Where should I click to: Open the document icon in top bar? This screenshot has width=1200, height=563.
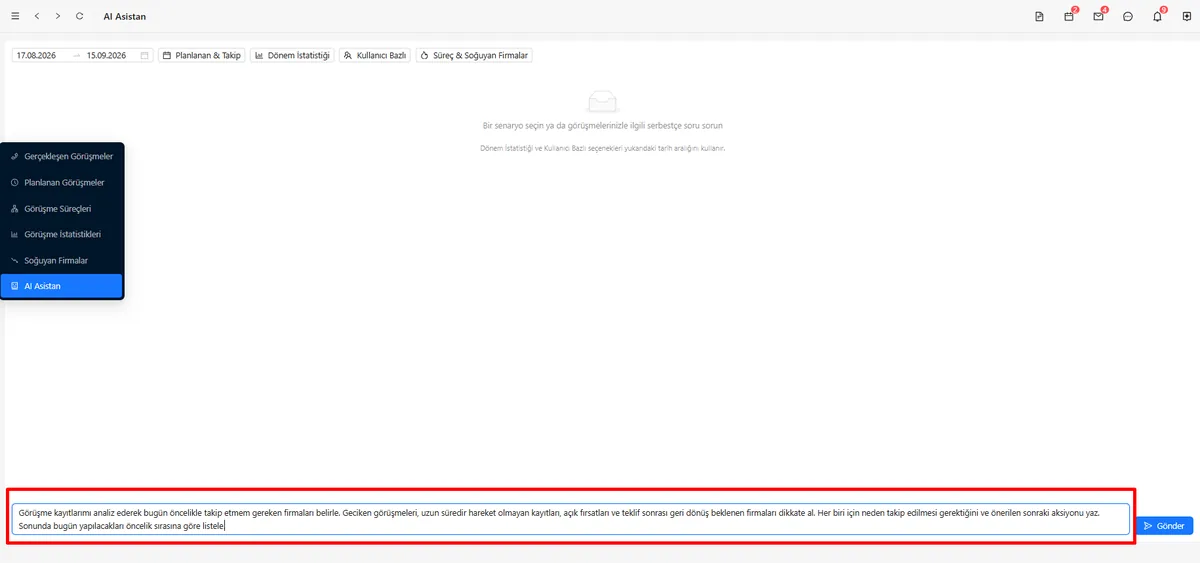point(1039,17)
